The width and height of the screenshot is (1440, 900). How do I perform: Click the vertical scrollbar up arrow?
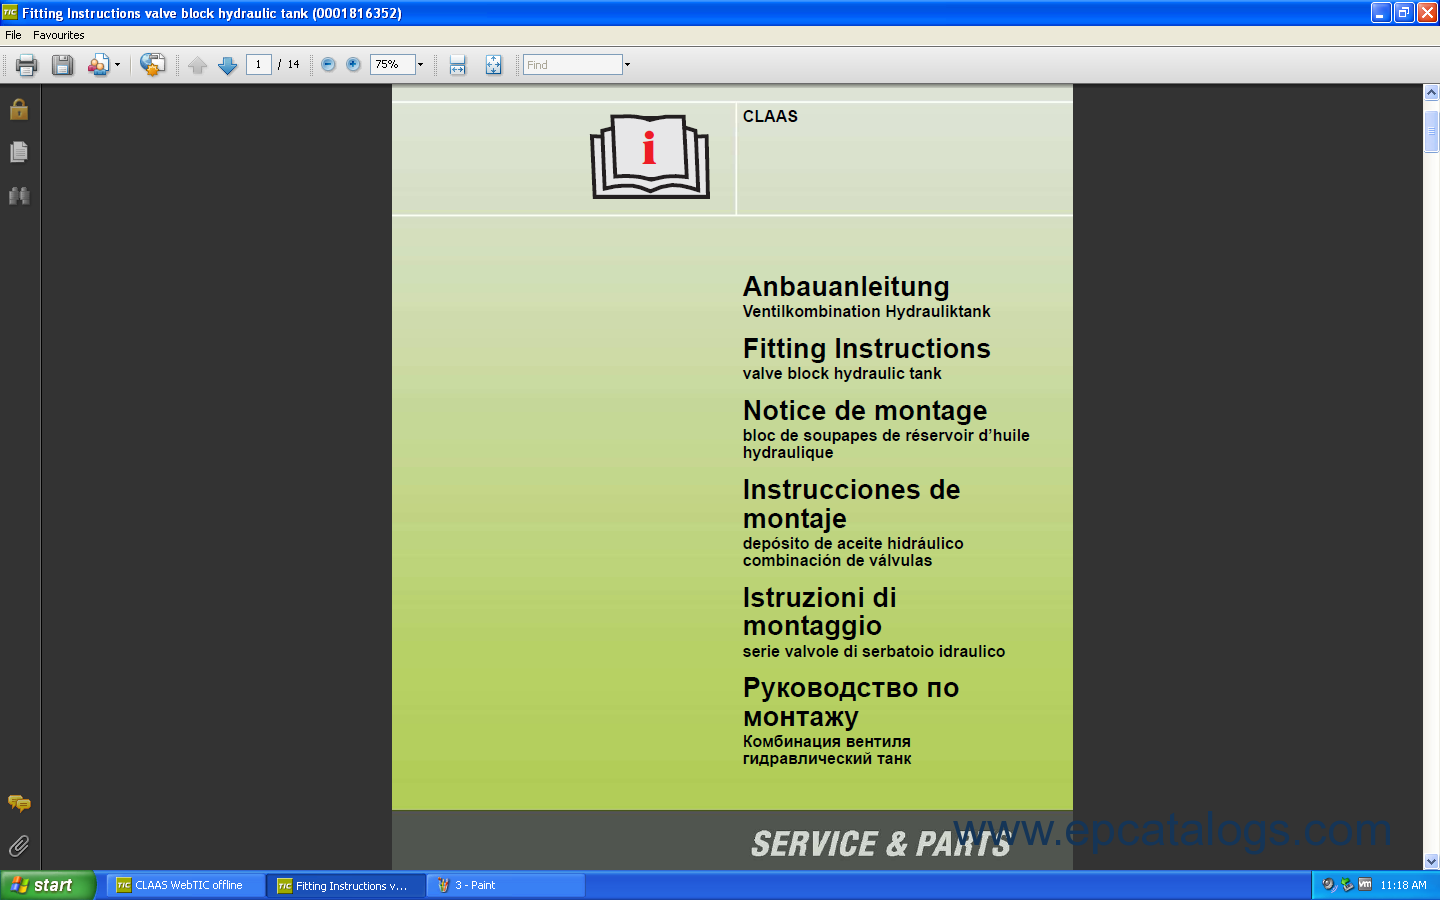click(1431, 93)
